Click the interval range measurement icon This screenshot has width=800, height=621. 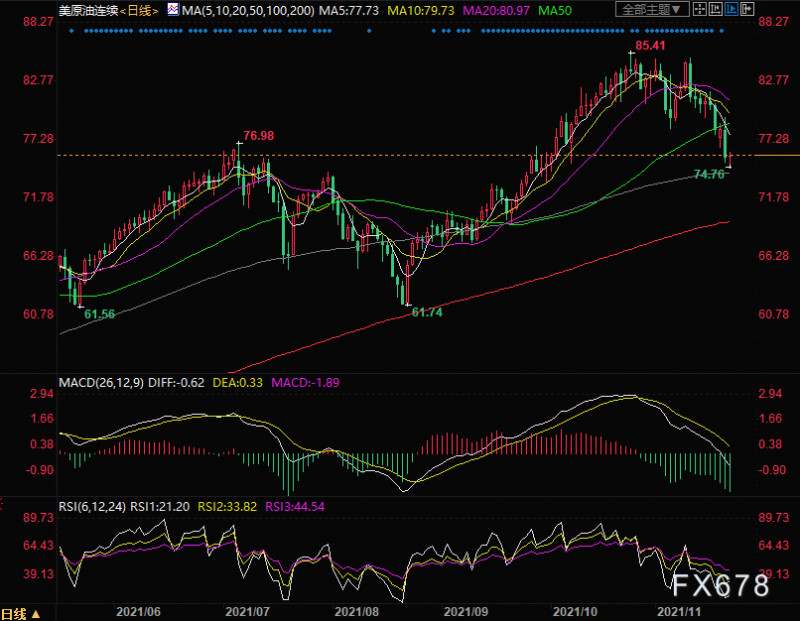click(x=715, y=9)
